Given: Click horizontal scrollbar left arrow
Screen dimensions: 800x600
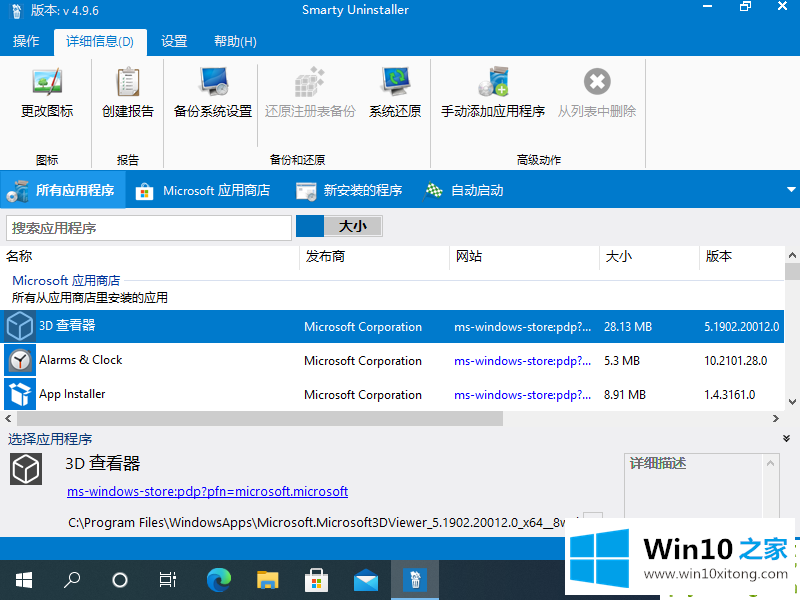Looking at the screenshot, I should point(8,418).
